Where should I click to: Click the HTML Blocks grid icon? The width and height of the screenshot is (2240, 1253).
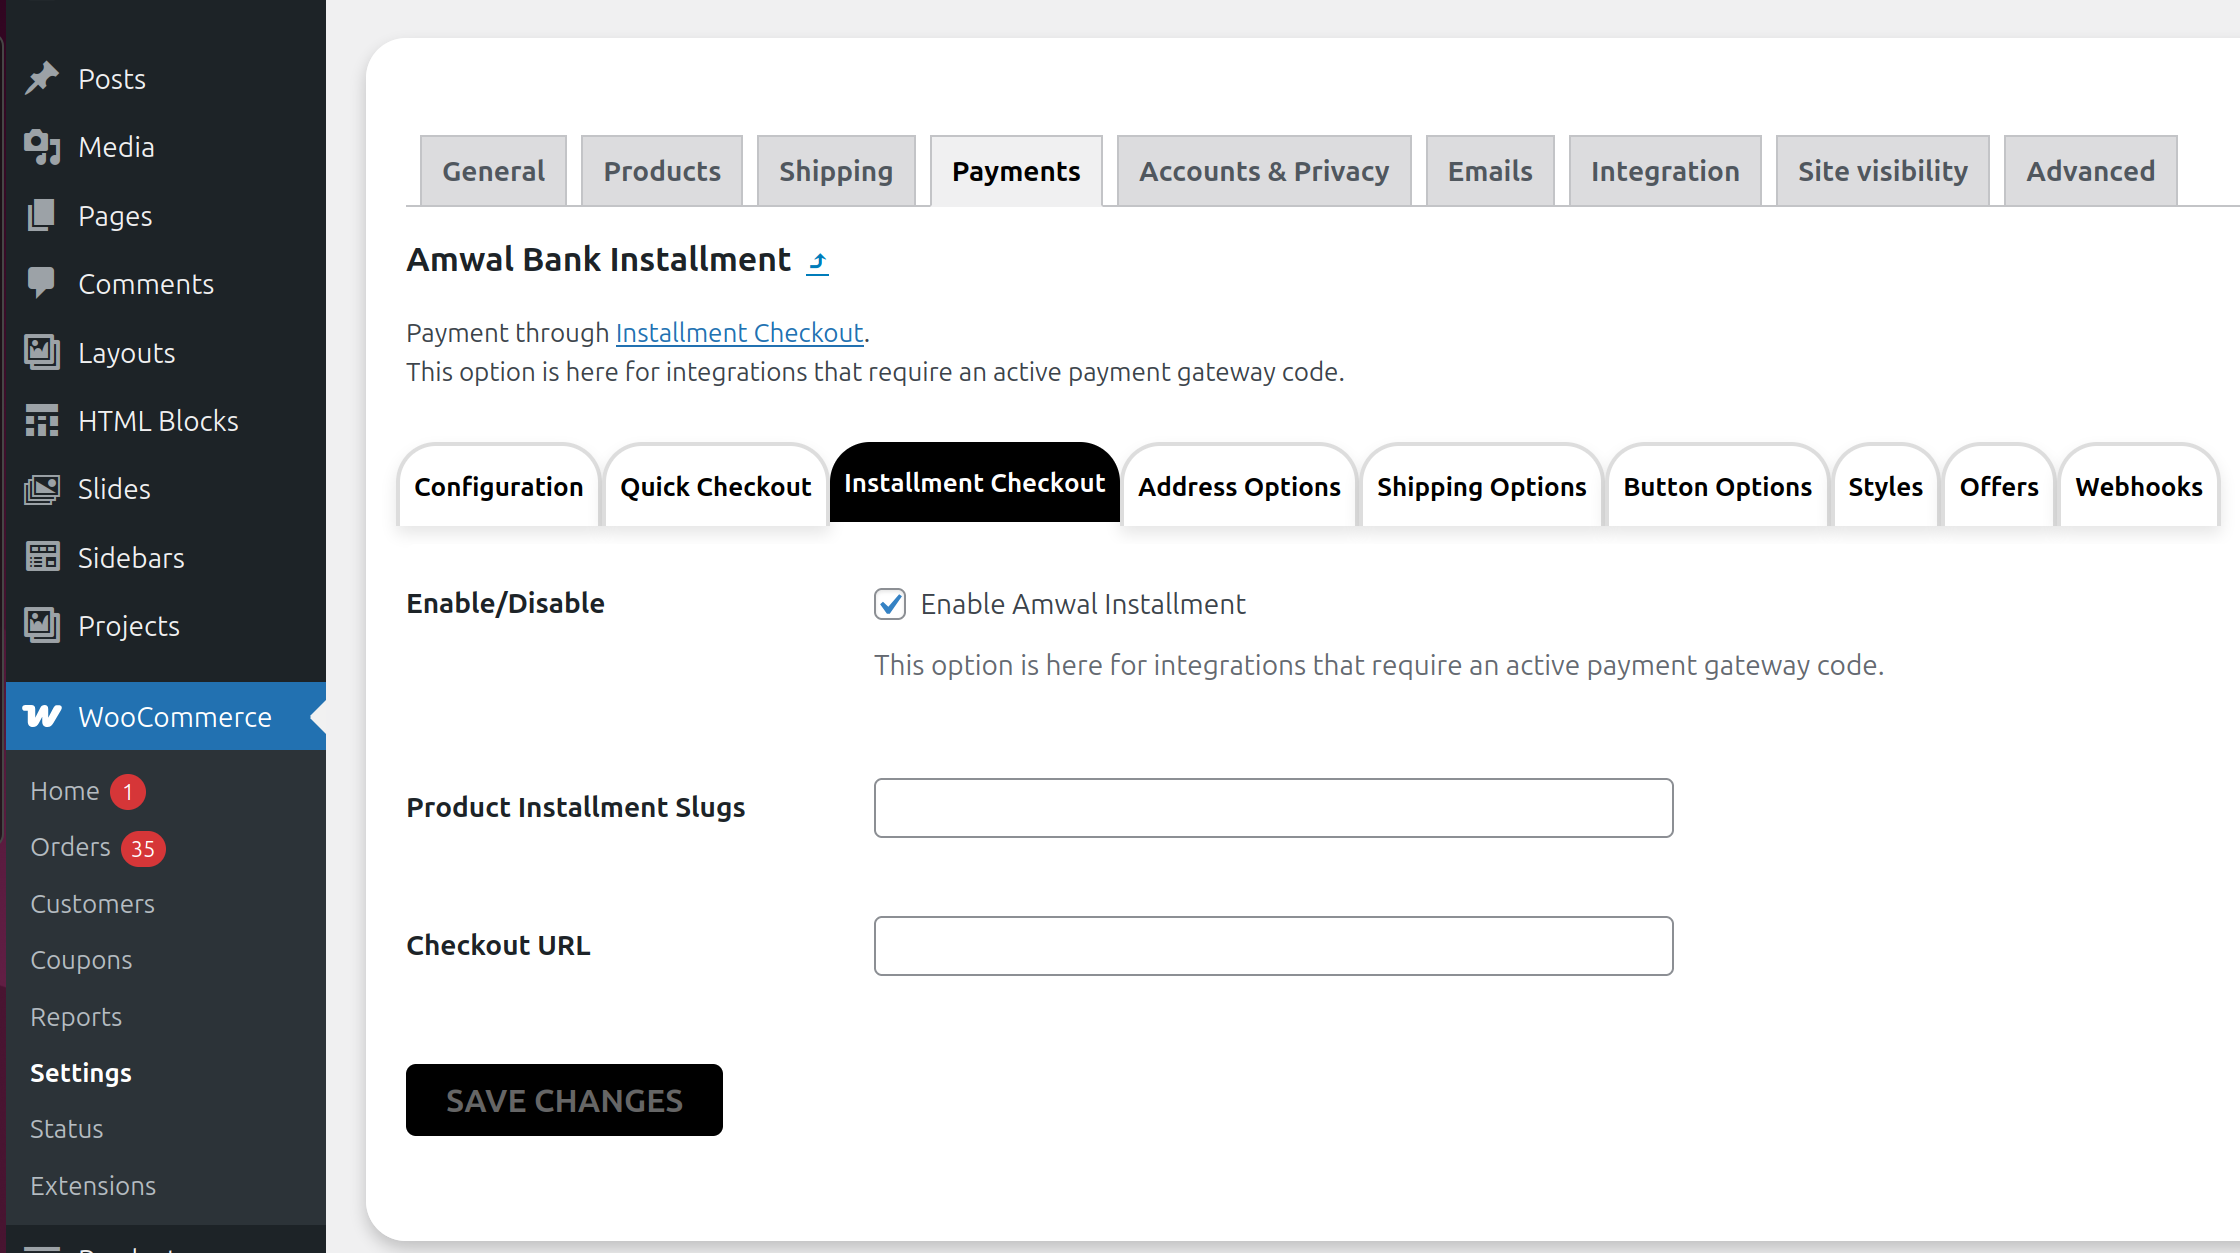point(42,421)
